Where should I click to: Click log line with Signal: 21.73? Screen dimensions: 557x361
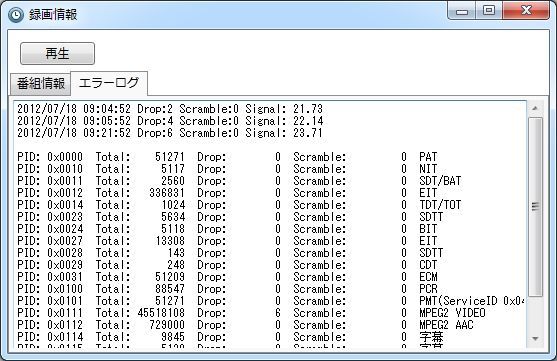170,109
